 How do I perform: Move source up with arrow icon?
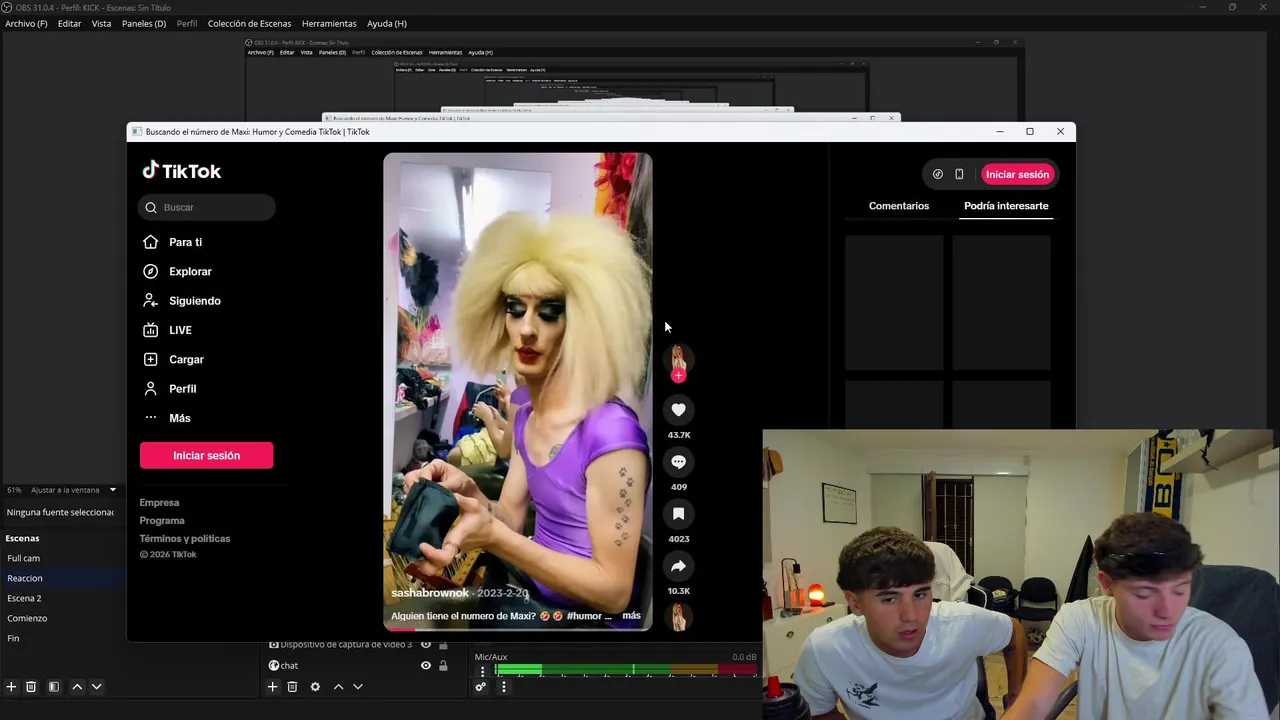coord(338,687)
